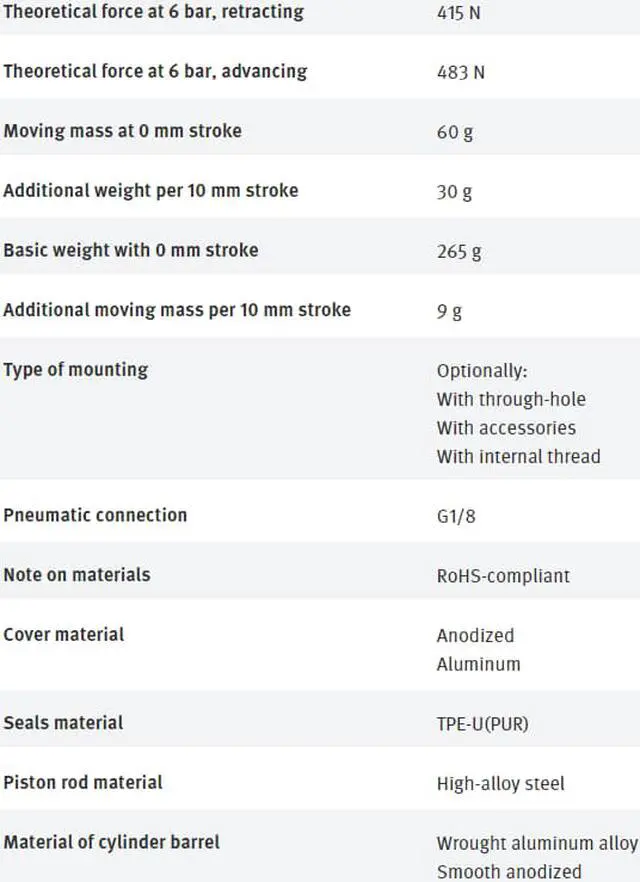640x882 pixels.
Task: Select the 265 g weight value
Action: (x=459, y=251)
